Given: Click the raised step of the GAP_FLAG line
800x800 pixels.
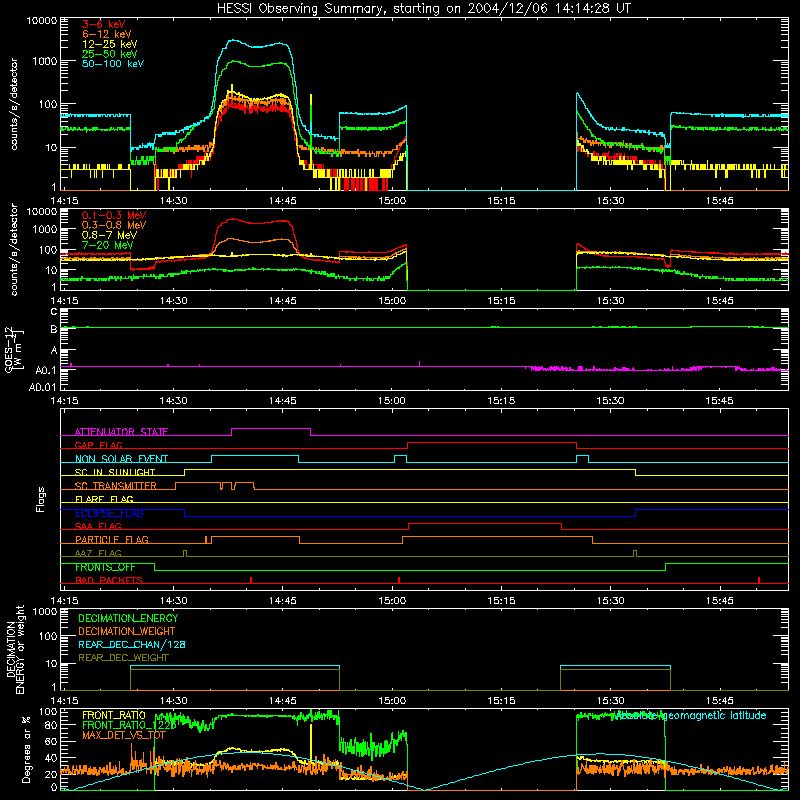Looking at the screenshot, I should (x=492, y=442).
